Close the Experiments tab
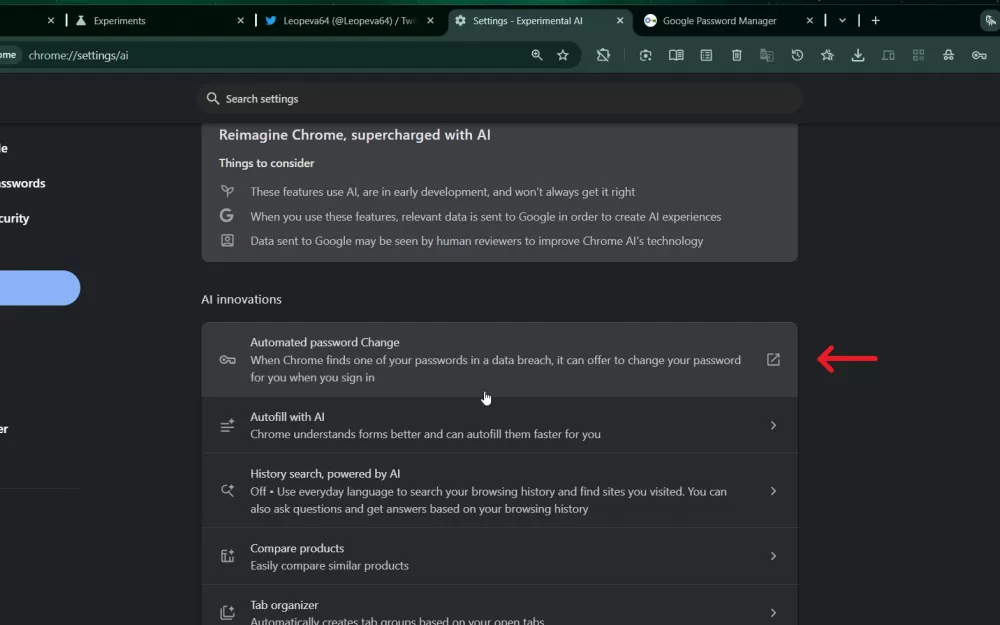The image size is (1000, 625). tap(240, 20)
